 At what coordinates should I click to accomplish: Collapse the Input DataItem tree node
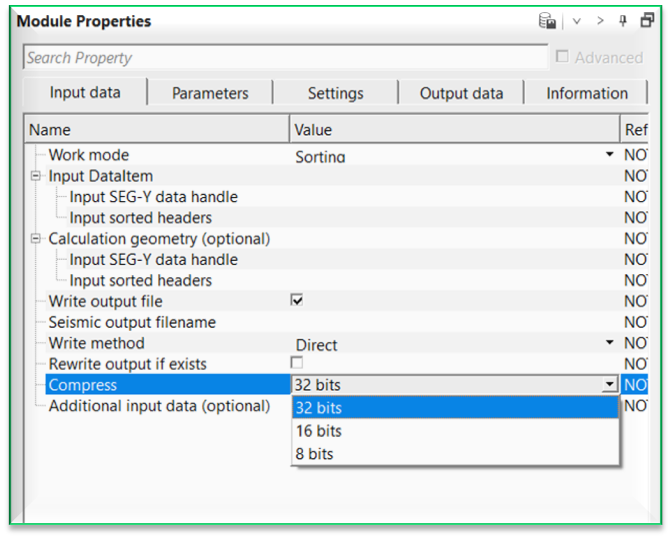point(36,176)
